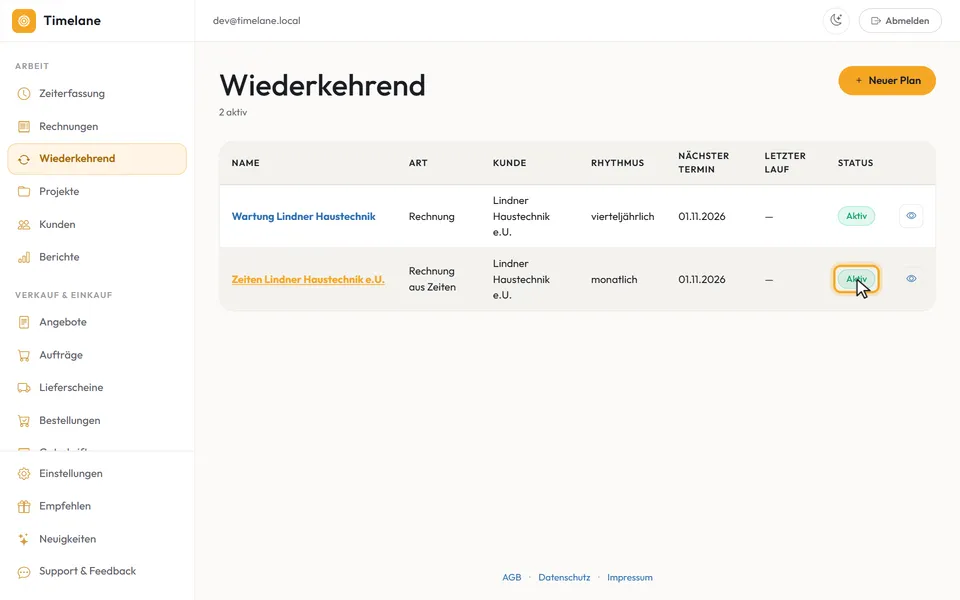Click the Support & Feedback chat icon
The width and height of the screenshot is (960, 600).
(24, 572)
